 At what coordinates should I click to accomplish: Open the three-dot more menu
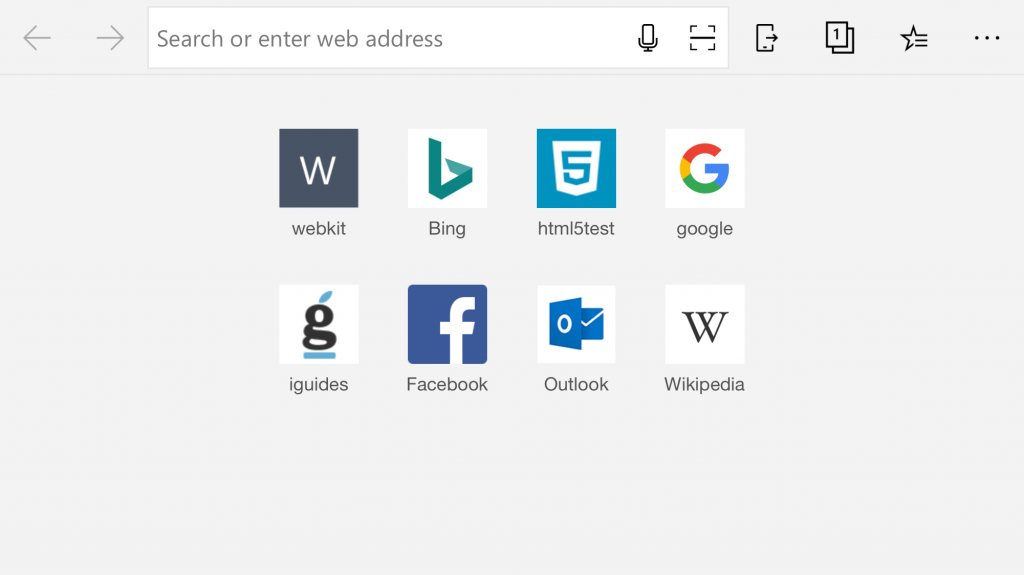(x=987, y=38)
